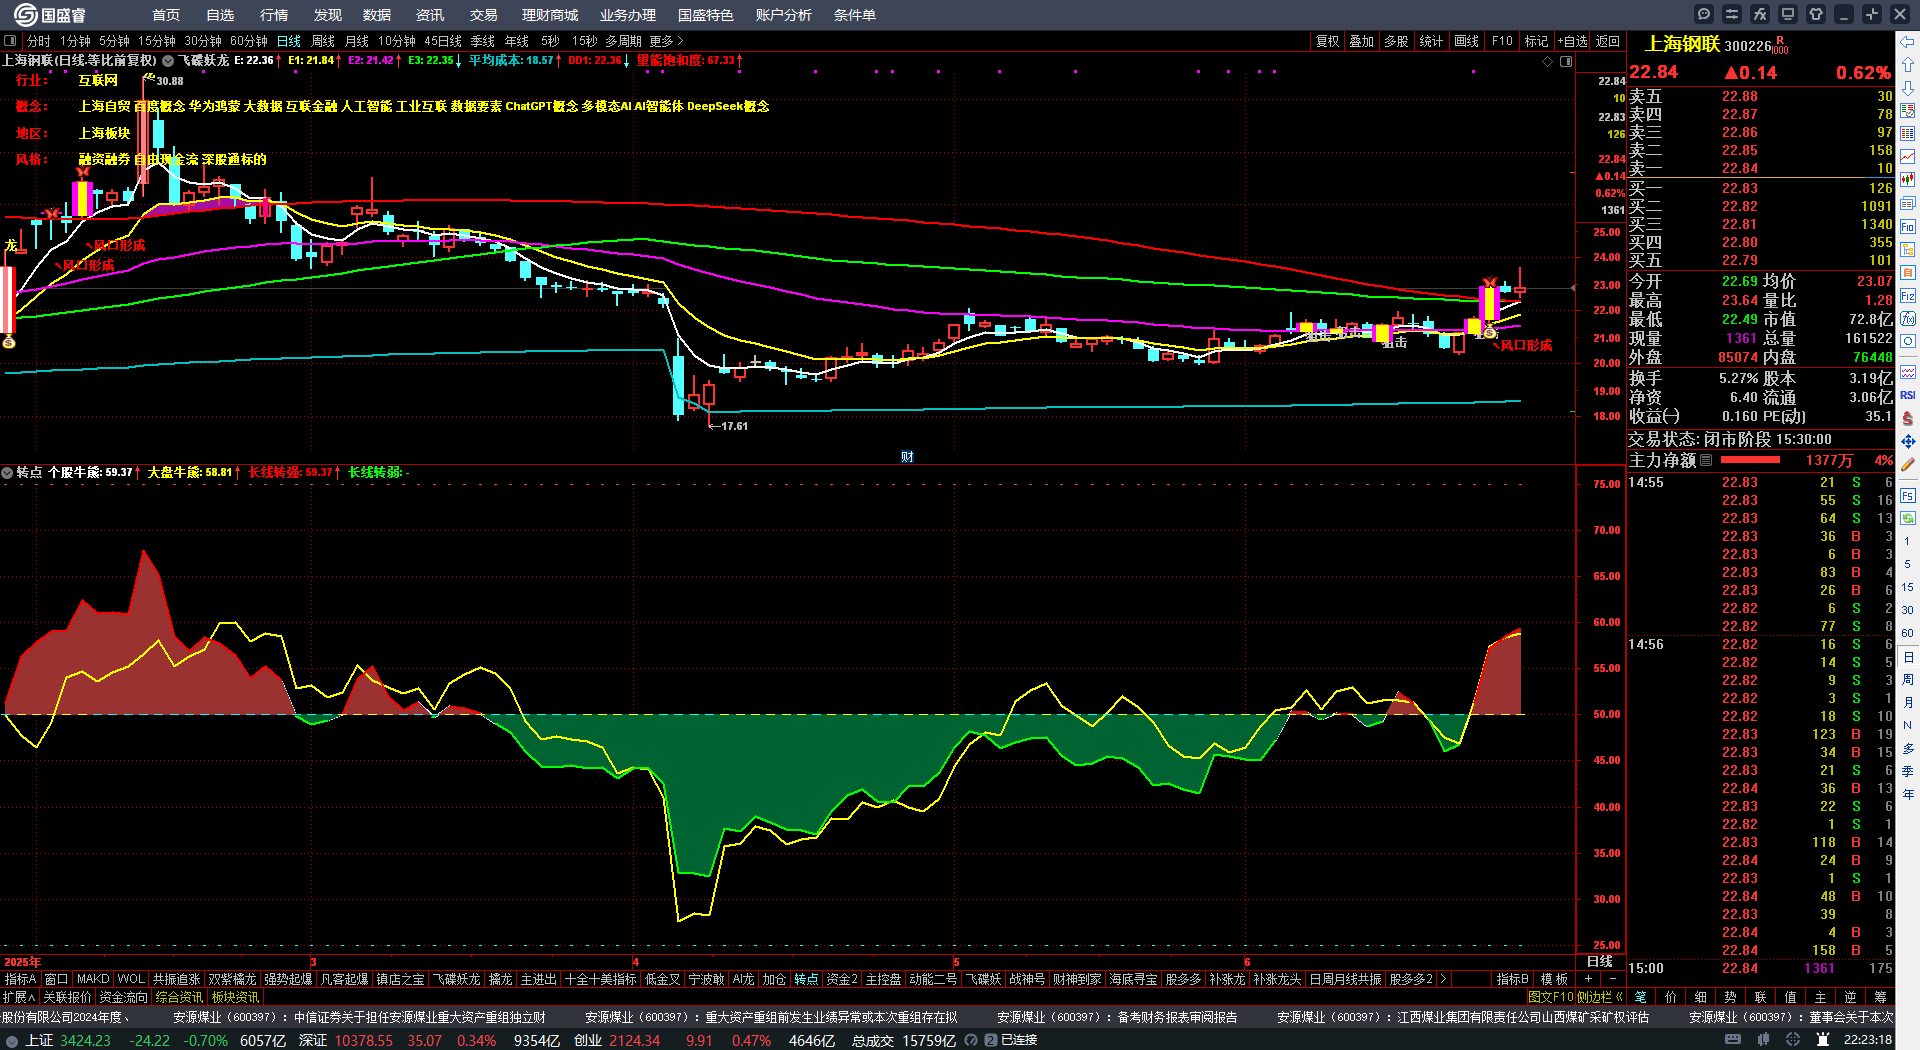Image resolution: width=1920 pixels, height=1050 pixels.
Task: Click the blue back arrow sidebar icon
Action: [x=1908, y=42]
